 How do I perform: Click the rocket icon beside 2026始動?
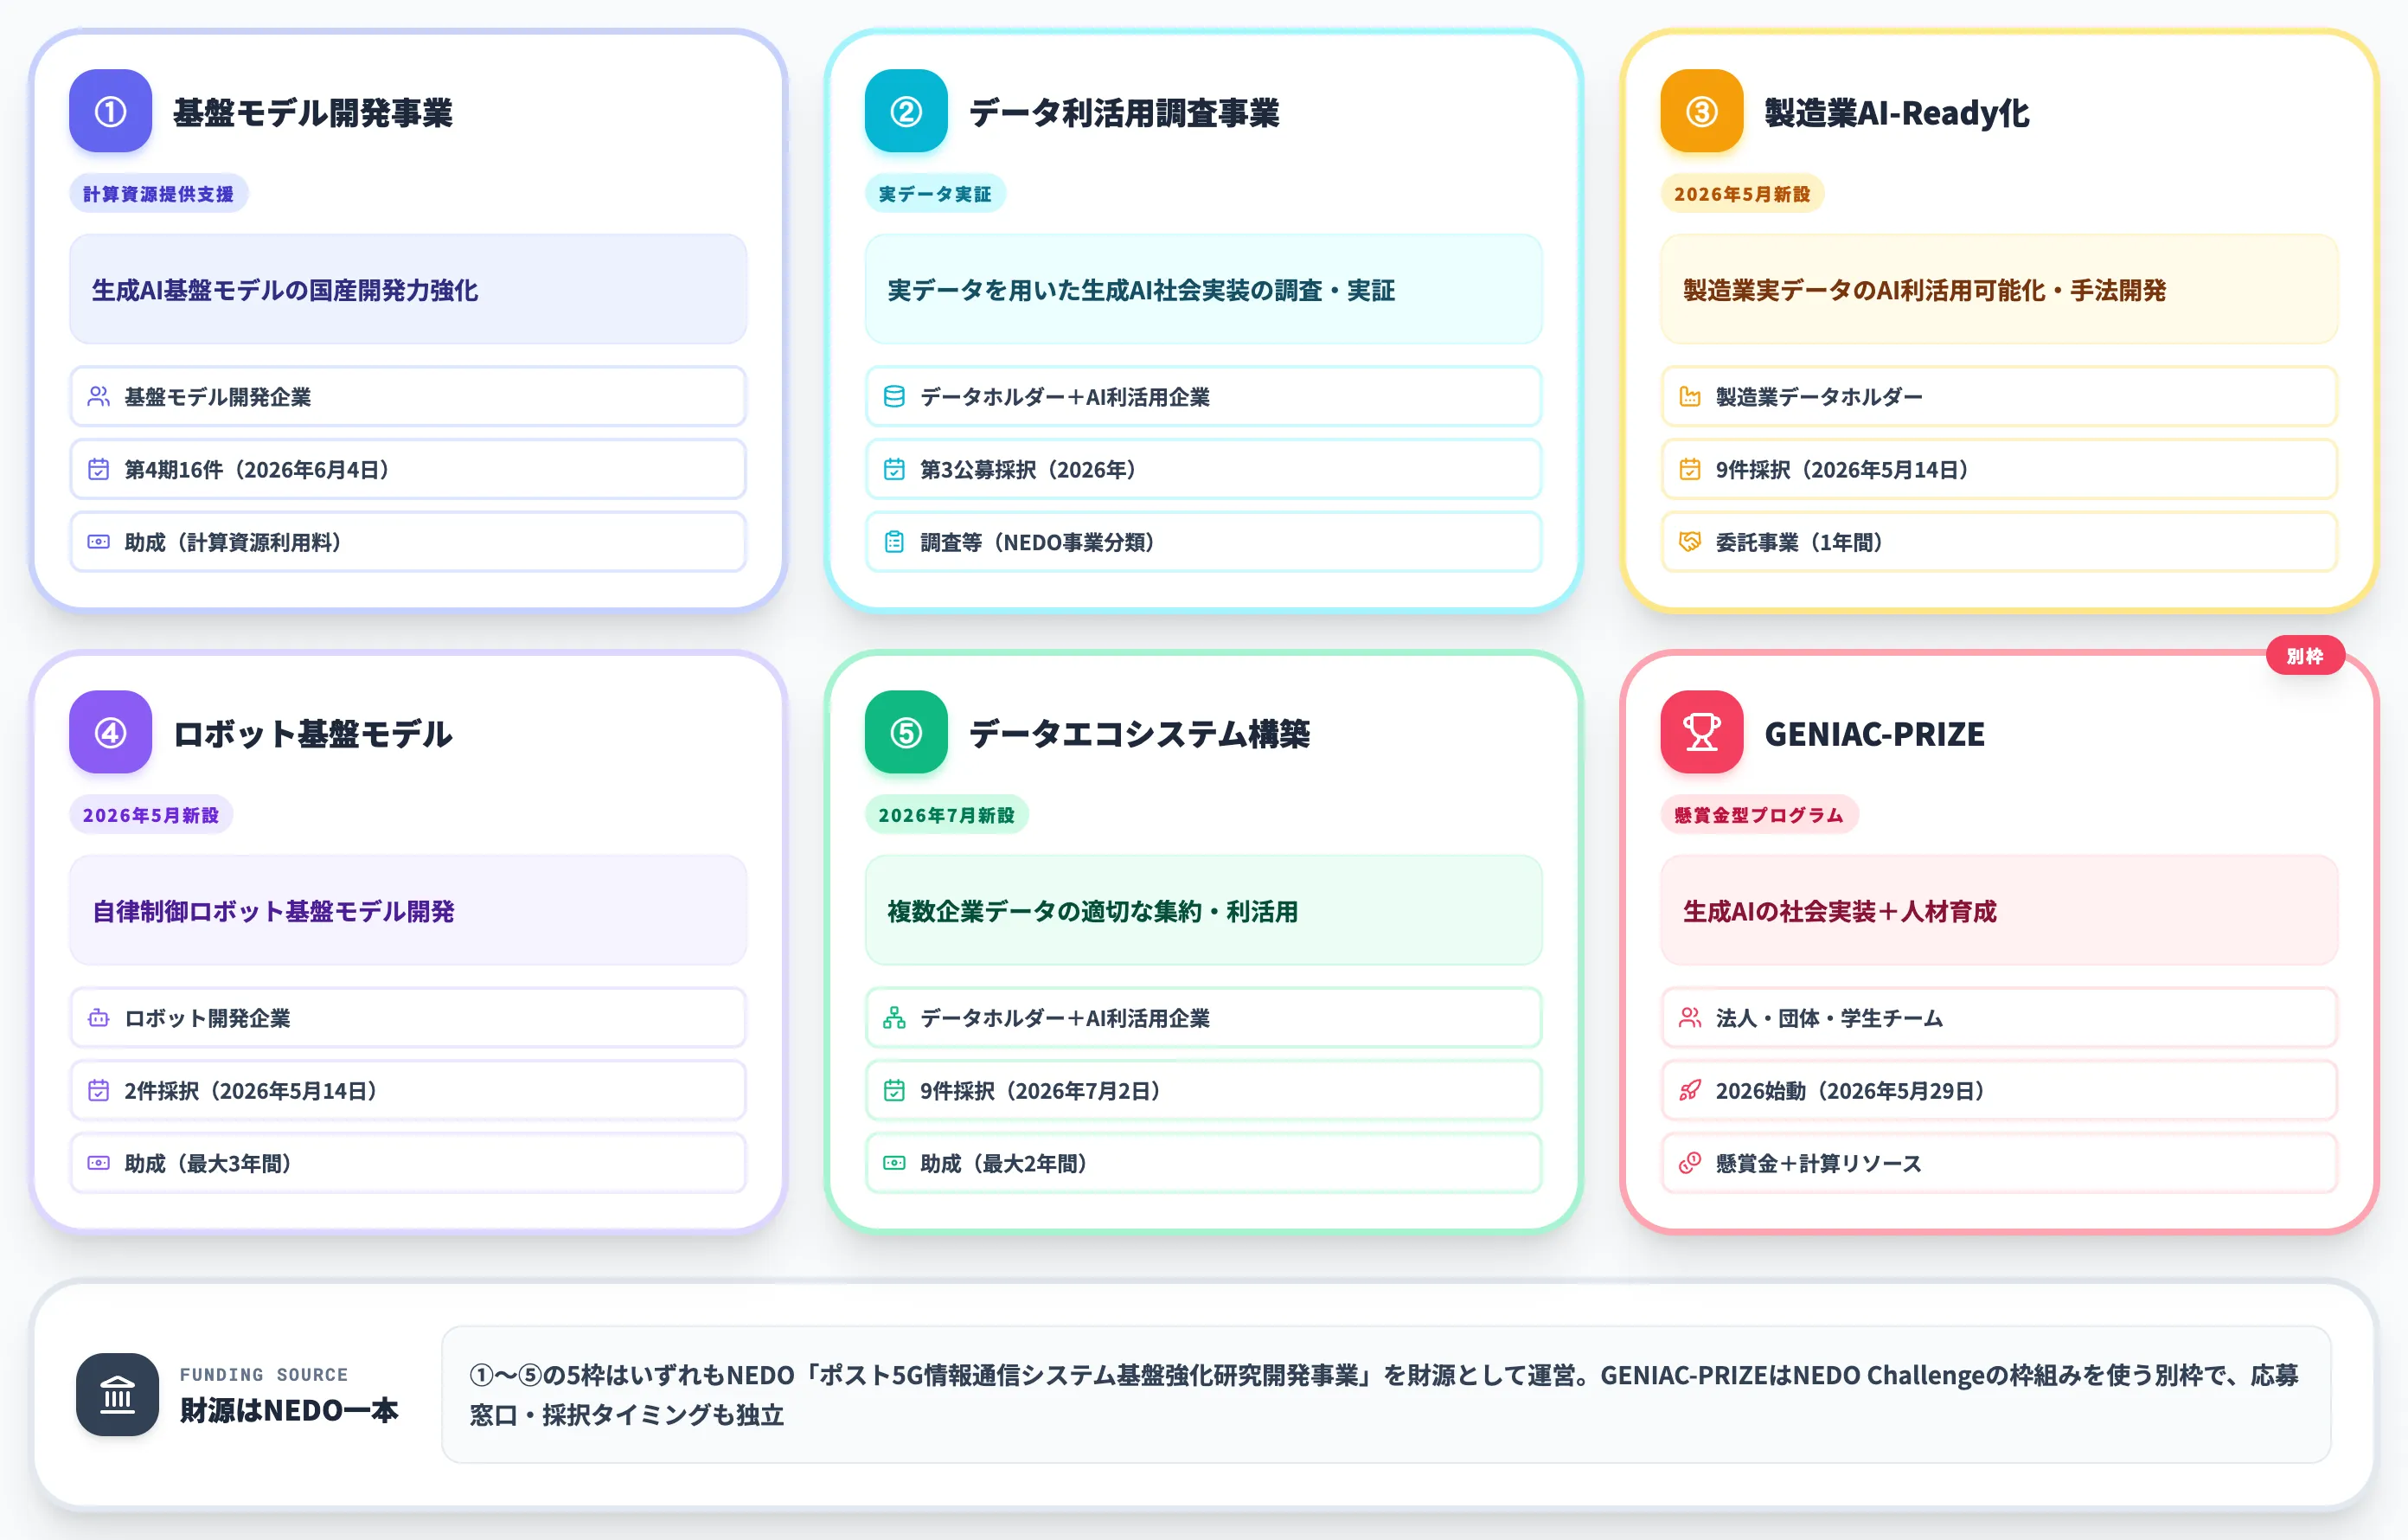(x=1690, y=1091)
